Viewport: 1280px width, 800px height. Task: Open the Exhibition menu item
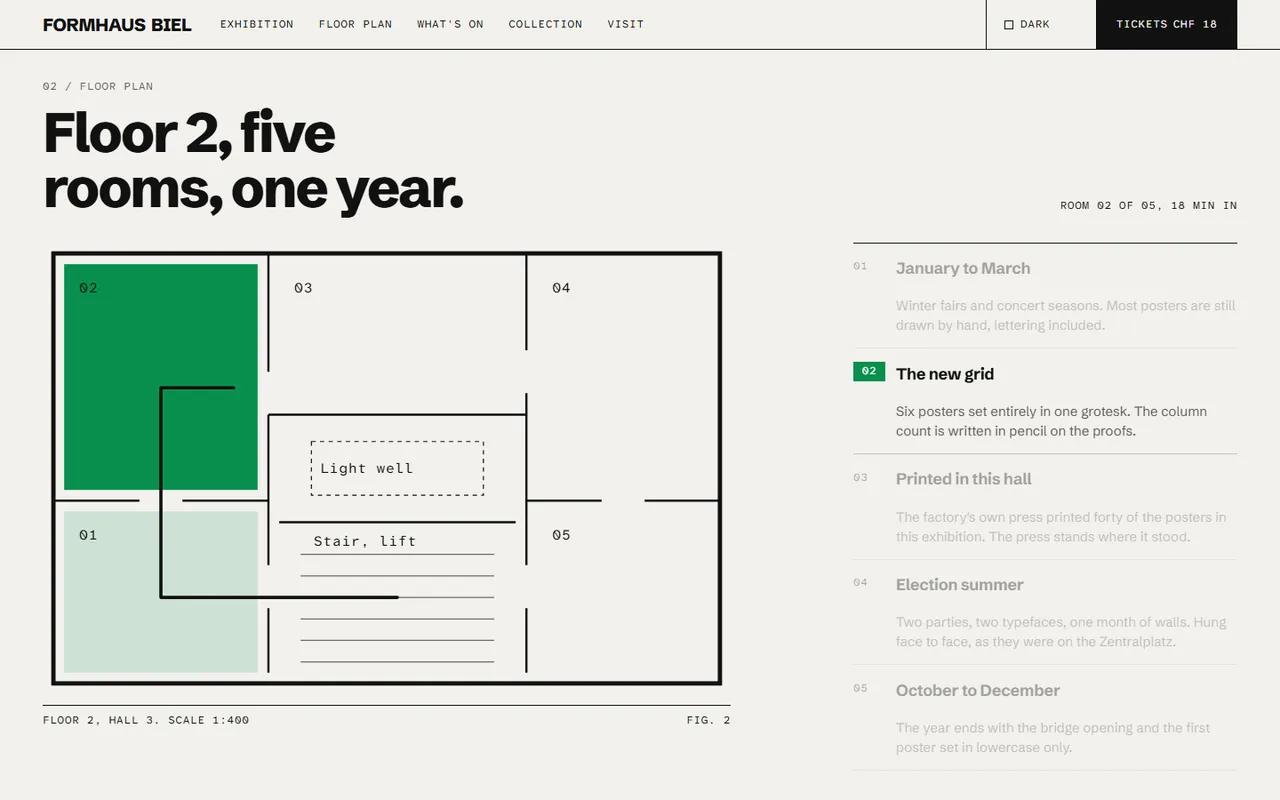(257, 24)
